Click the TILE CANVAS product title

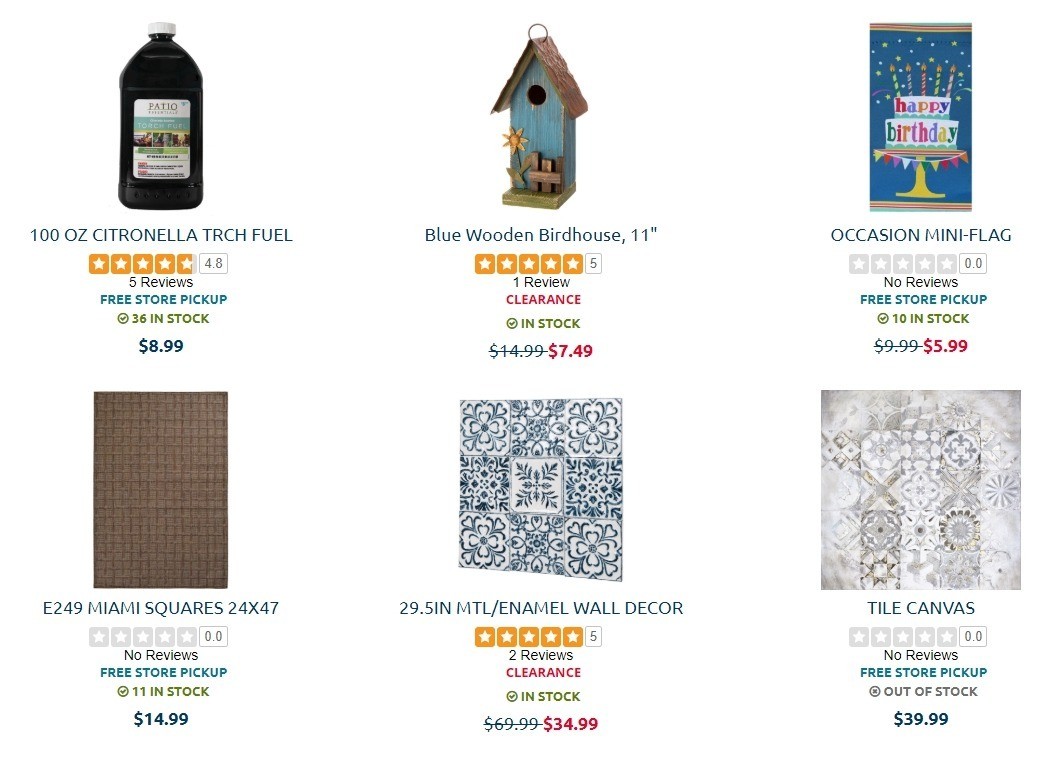(x=920, y=608)
